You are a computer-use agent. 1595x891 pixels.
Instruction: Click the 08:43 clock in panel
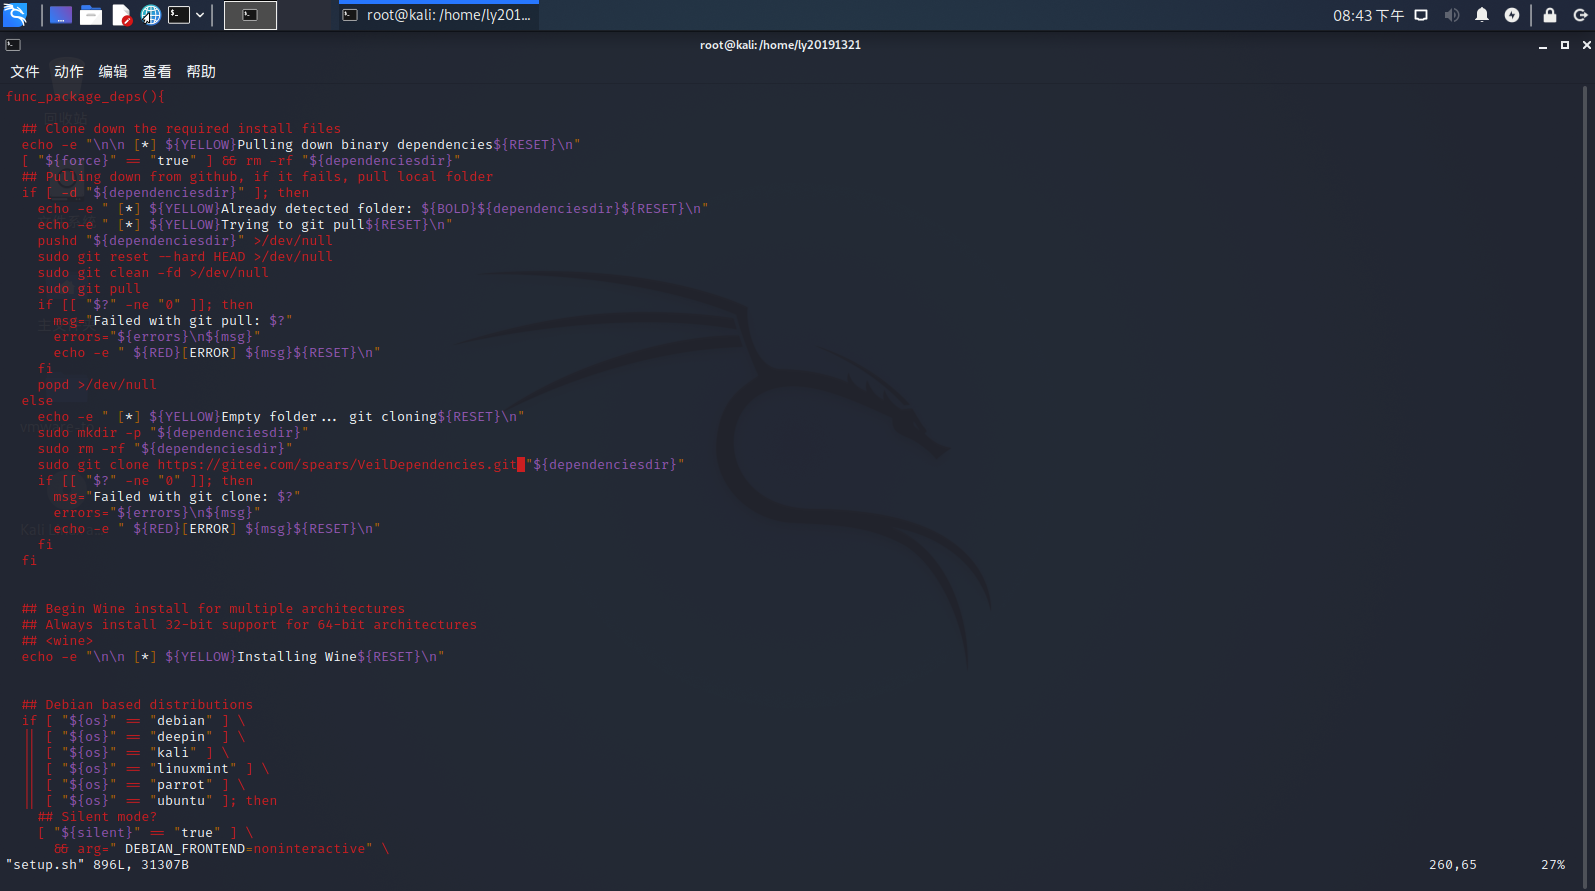[1368, 15]
